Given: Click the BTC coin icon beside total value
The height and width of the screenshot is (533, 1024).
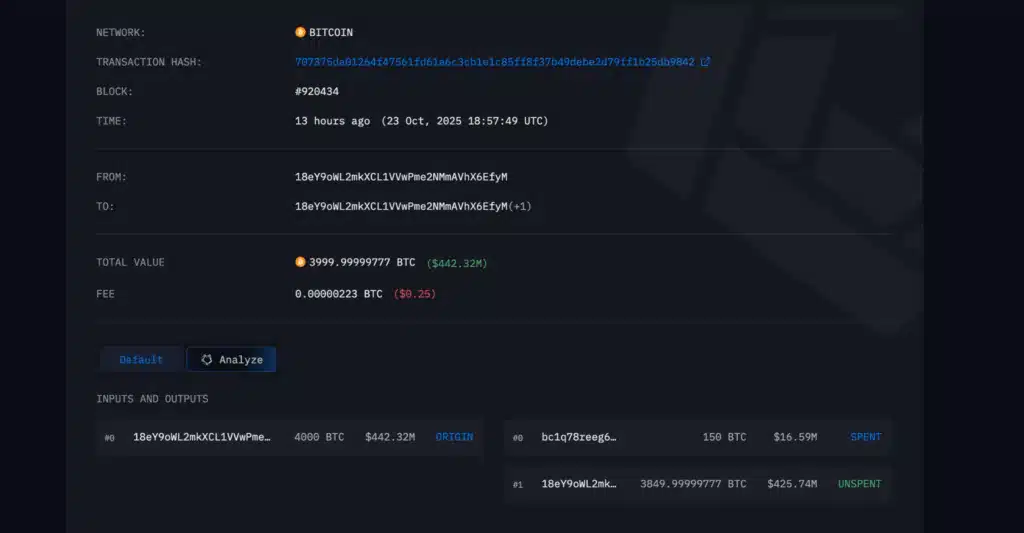Looking at the screenshot, I should [300, 262].
